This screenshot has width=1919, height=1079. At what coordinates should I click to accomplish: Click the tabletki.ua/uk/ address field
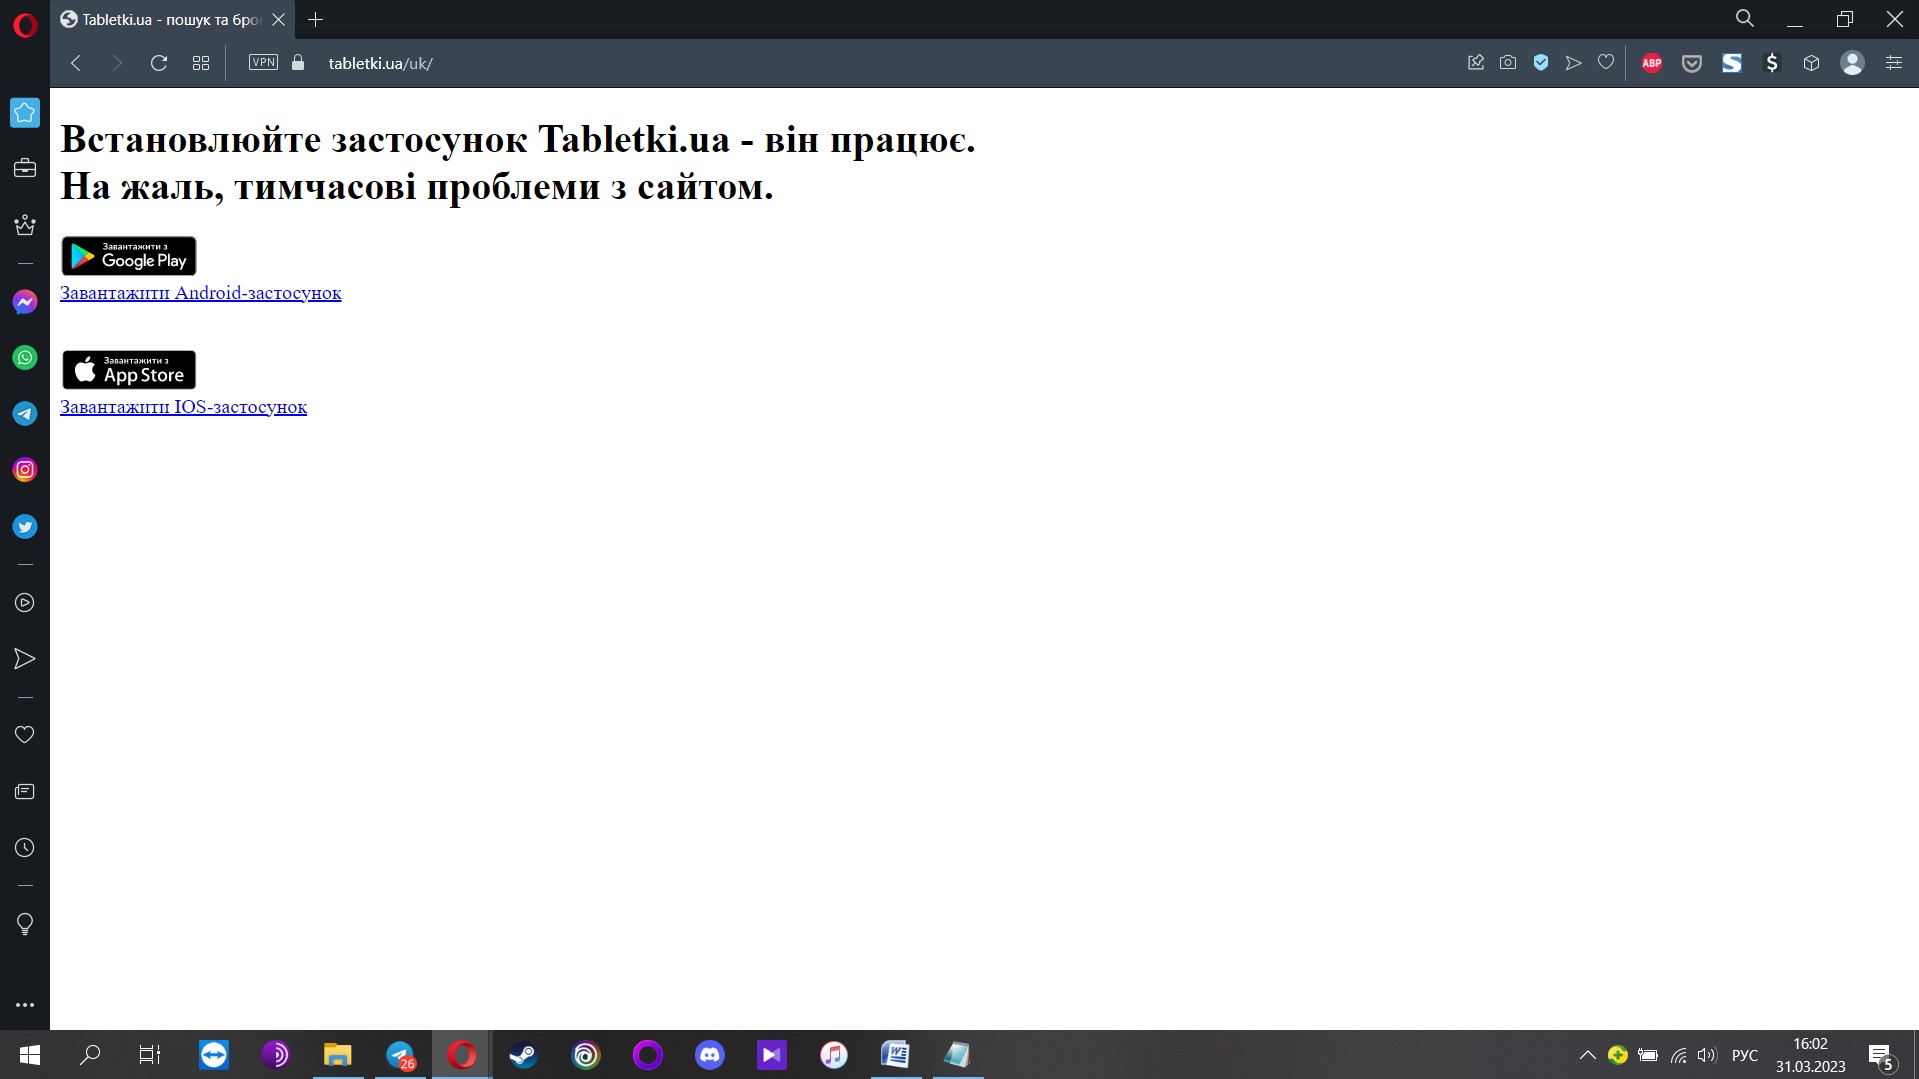(380, 63)
